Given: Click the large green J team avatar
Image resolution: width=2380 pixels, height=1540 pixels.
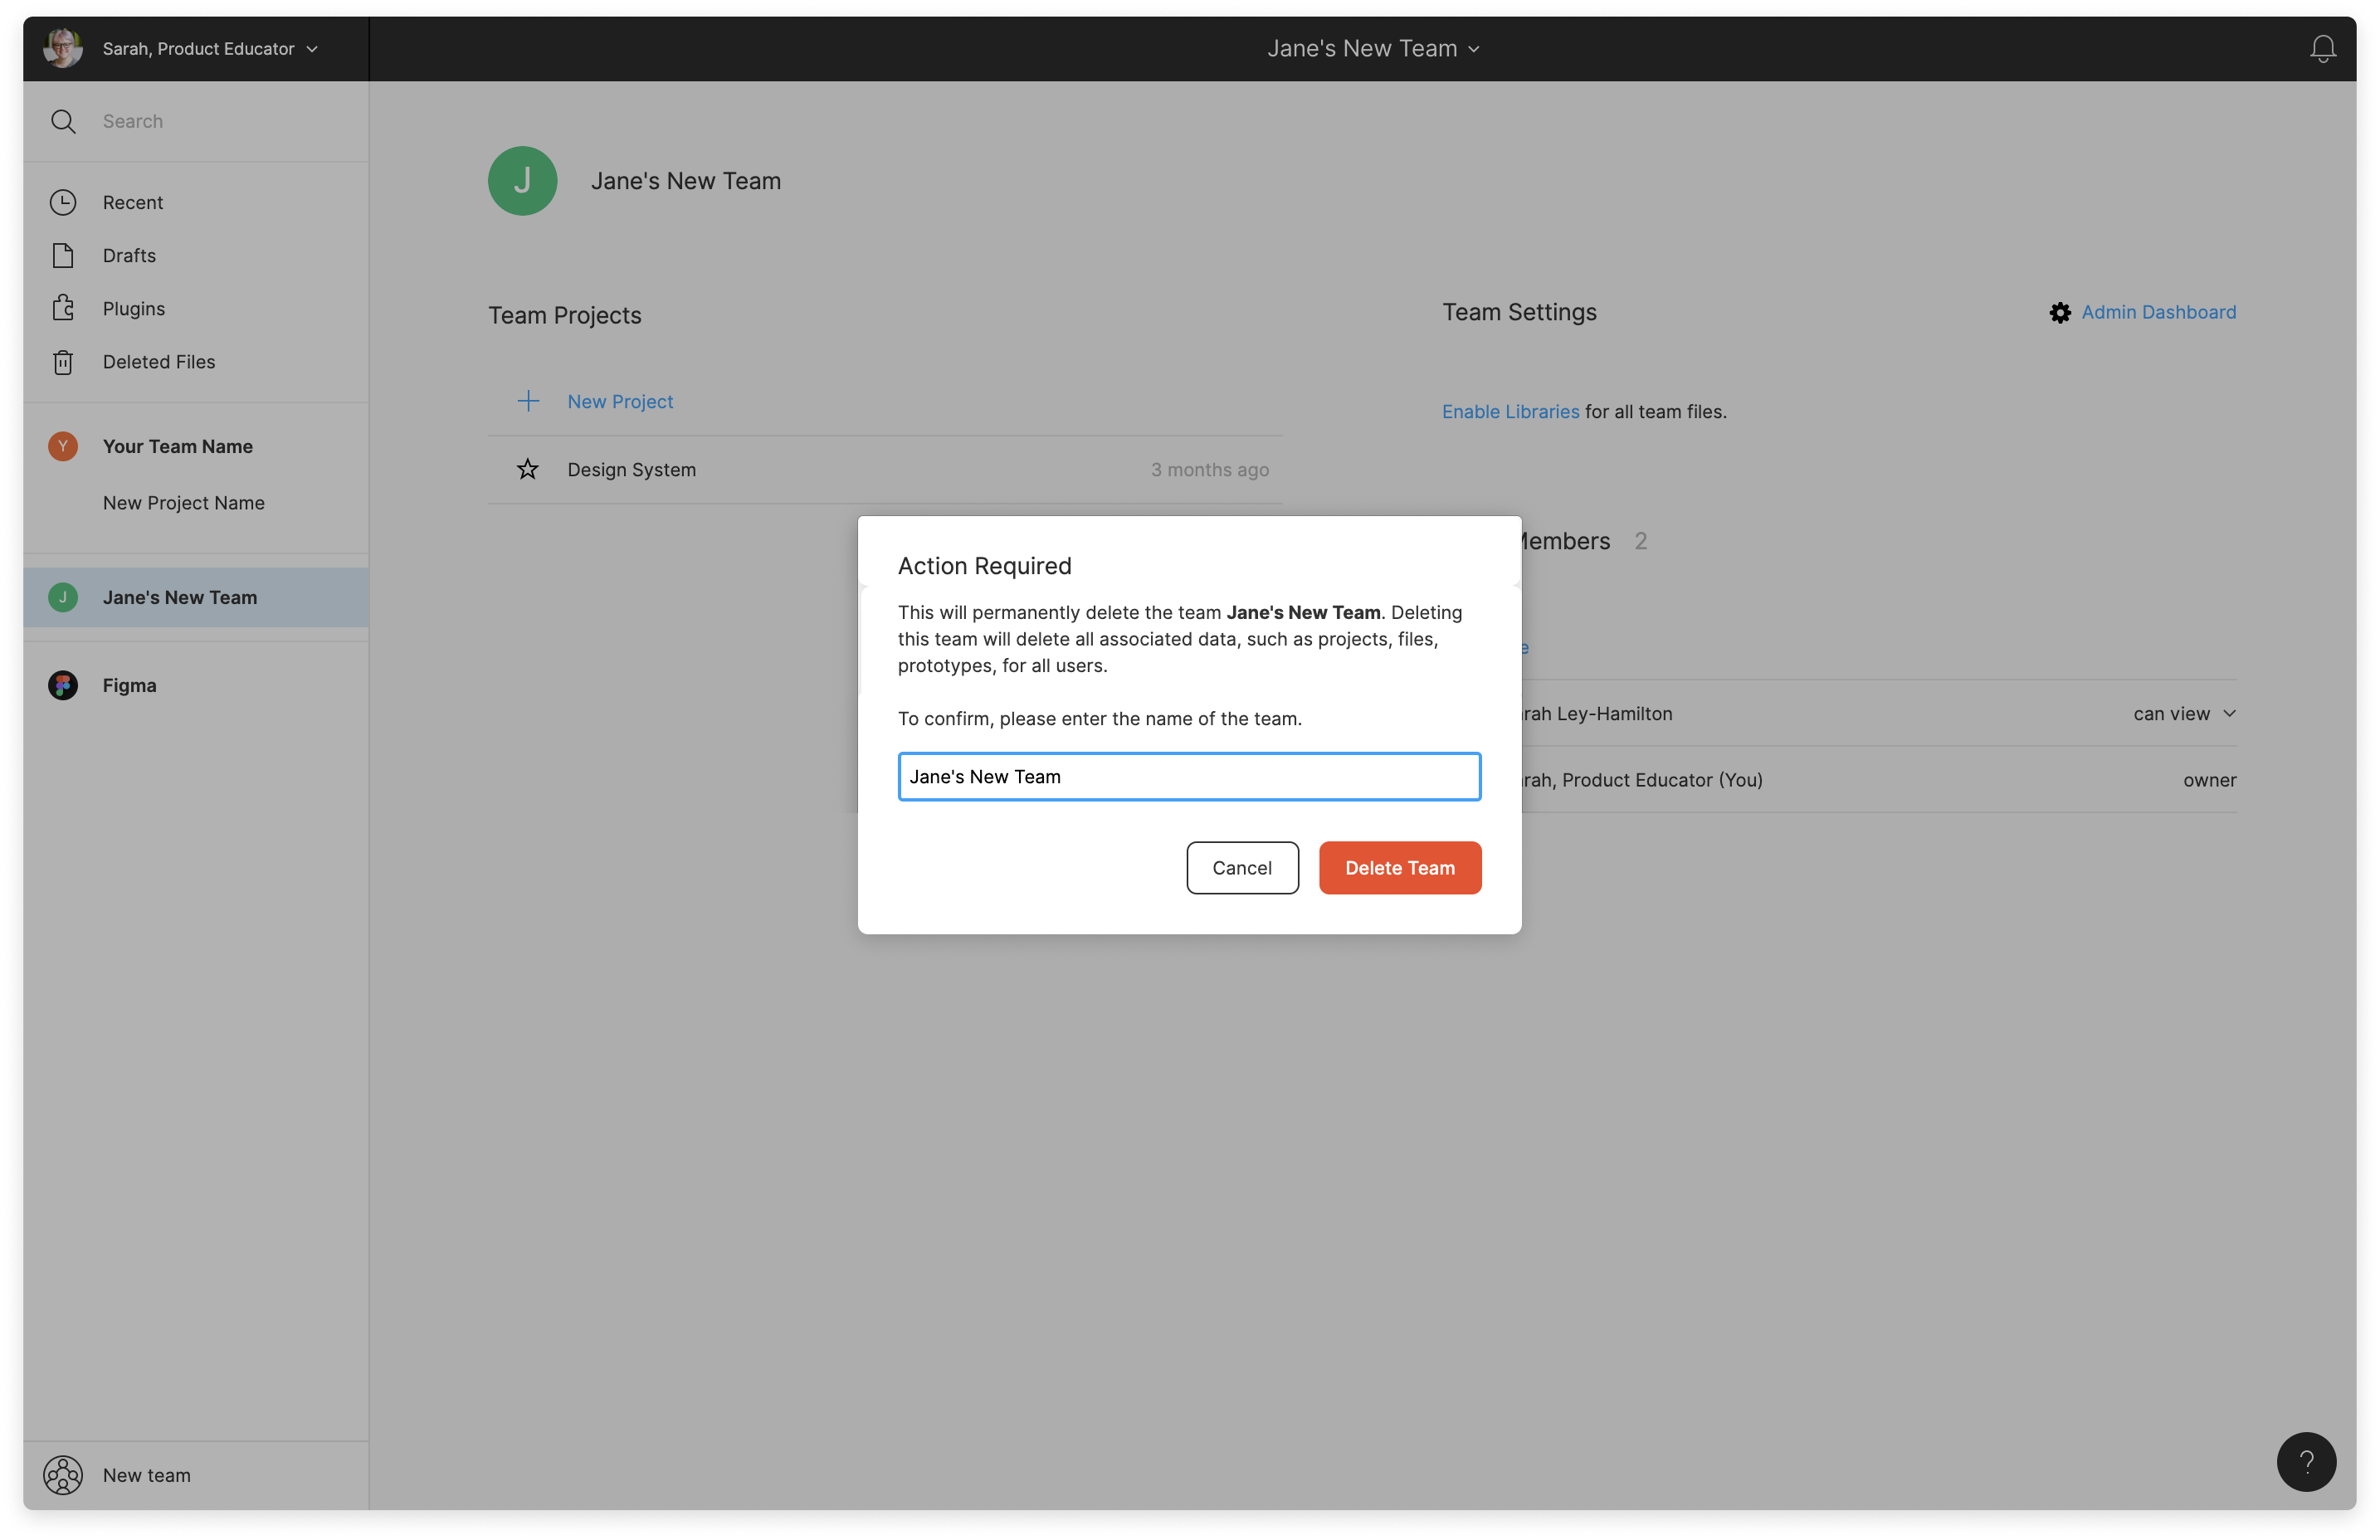Looking at the screenshot, I should pos(522,181).
